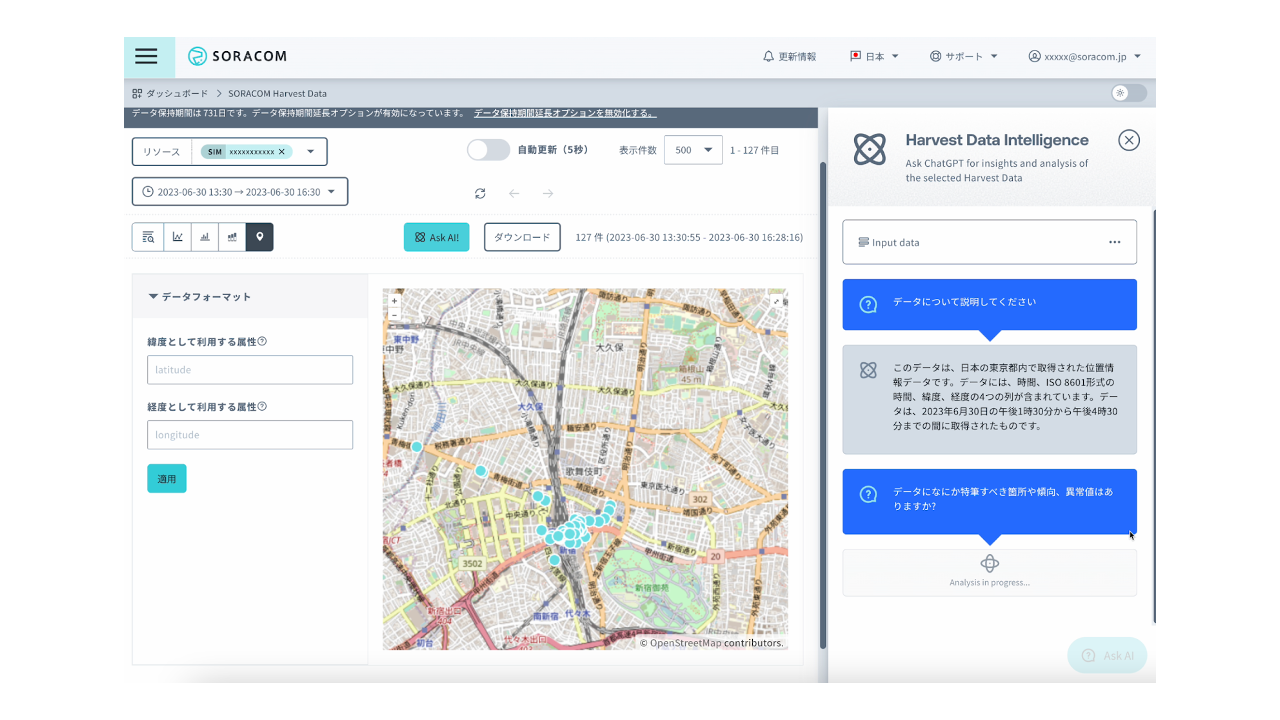Select the map view icon
This screenshot has height=720, width=1280.
(x=260, y=237)
